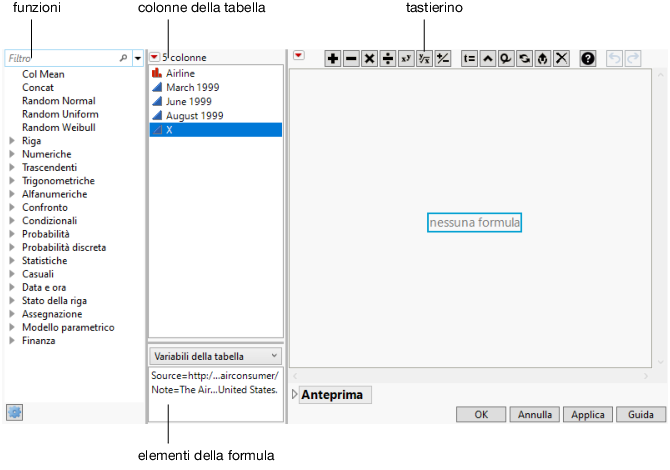Expand the Assegnazione function group

point(12,314)
